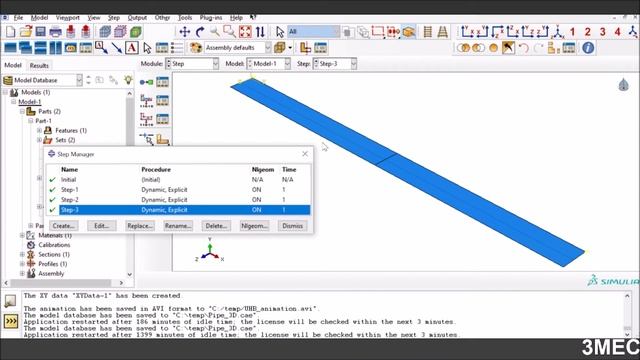
Task: Select the Step-2 row in Step Manager
Action: click(179, 200)
